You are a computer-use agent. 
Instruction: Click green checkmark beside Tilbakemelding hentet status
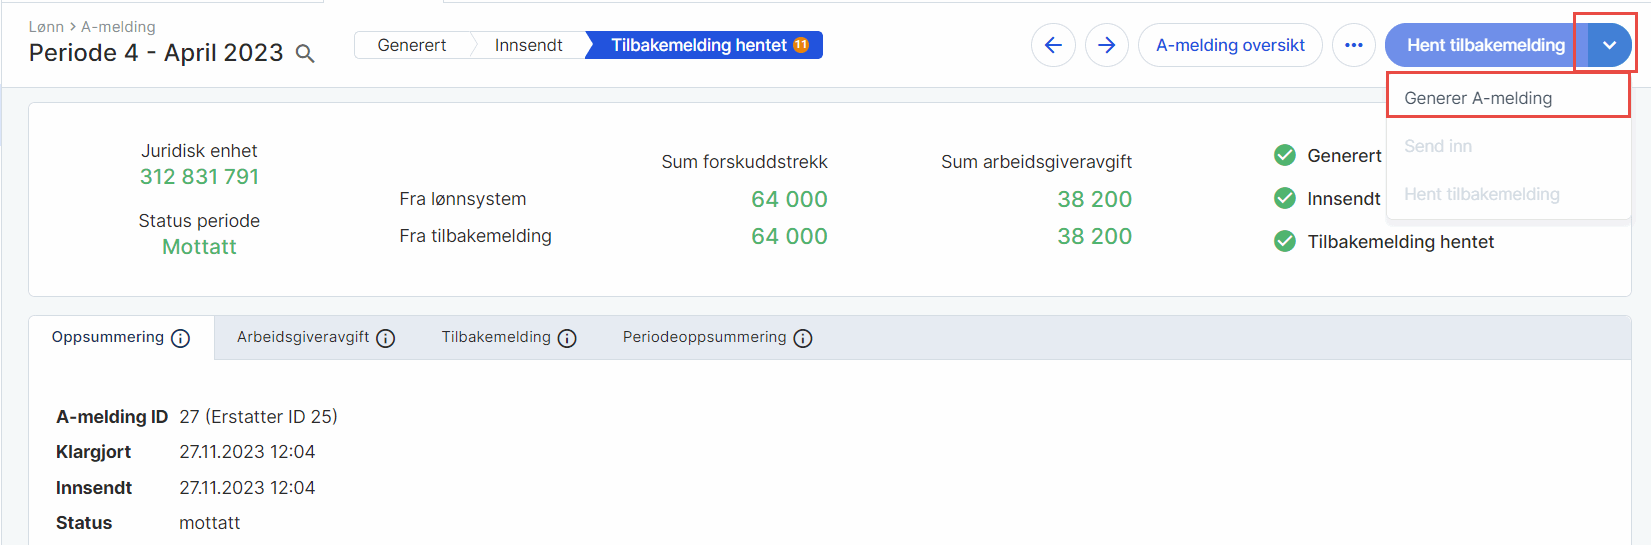coord(1285,241)
